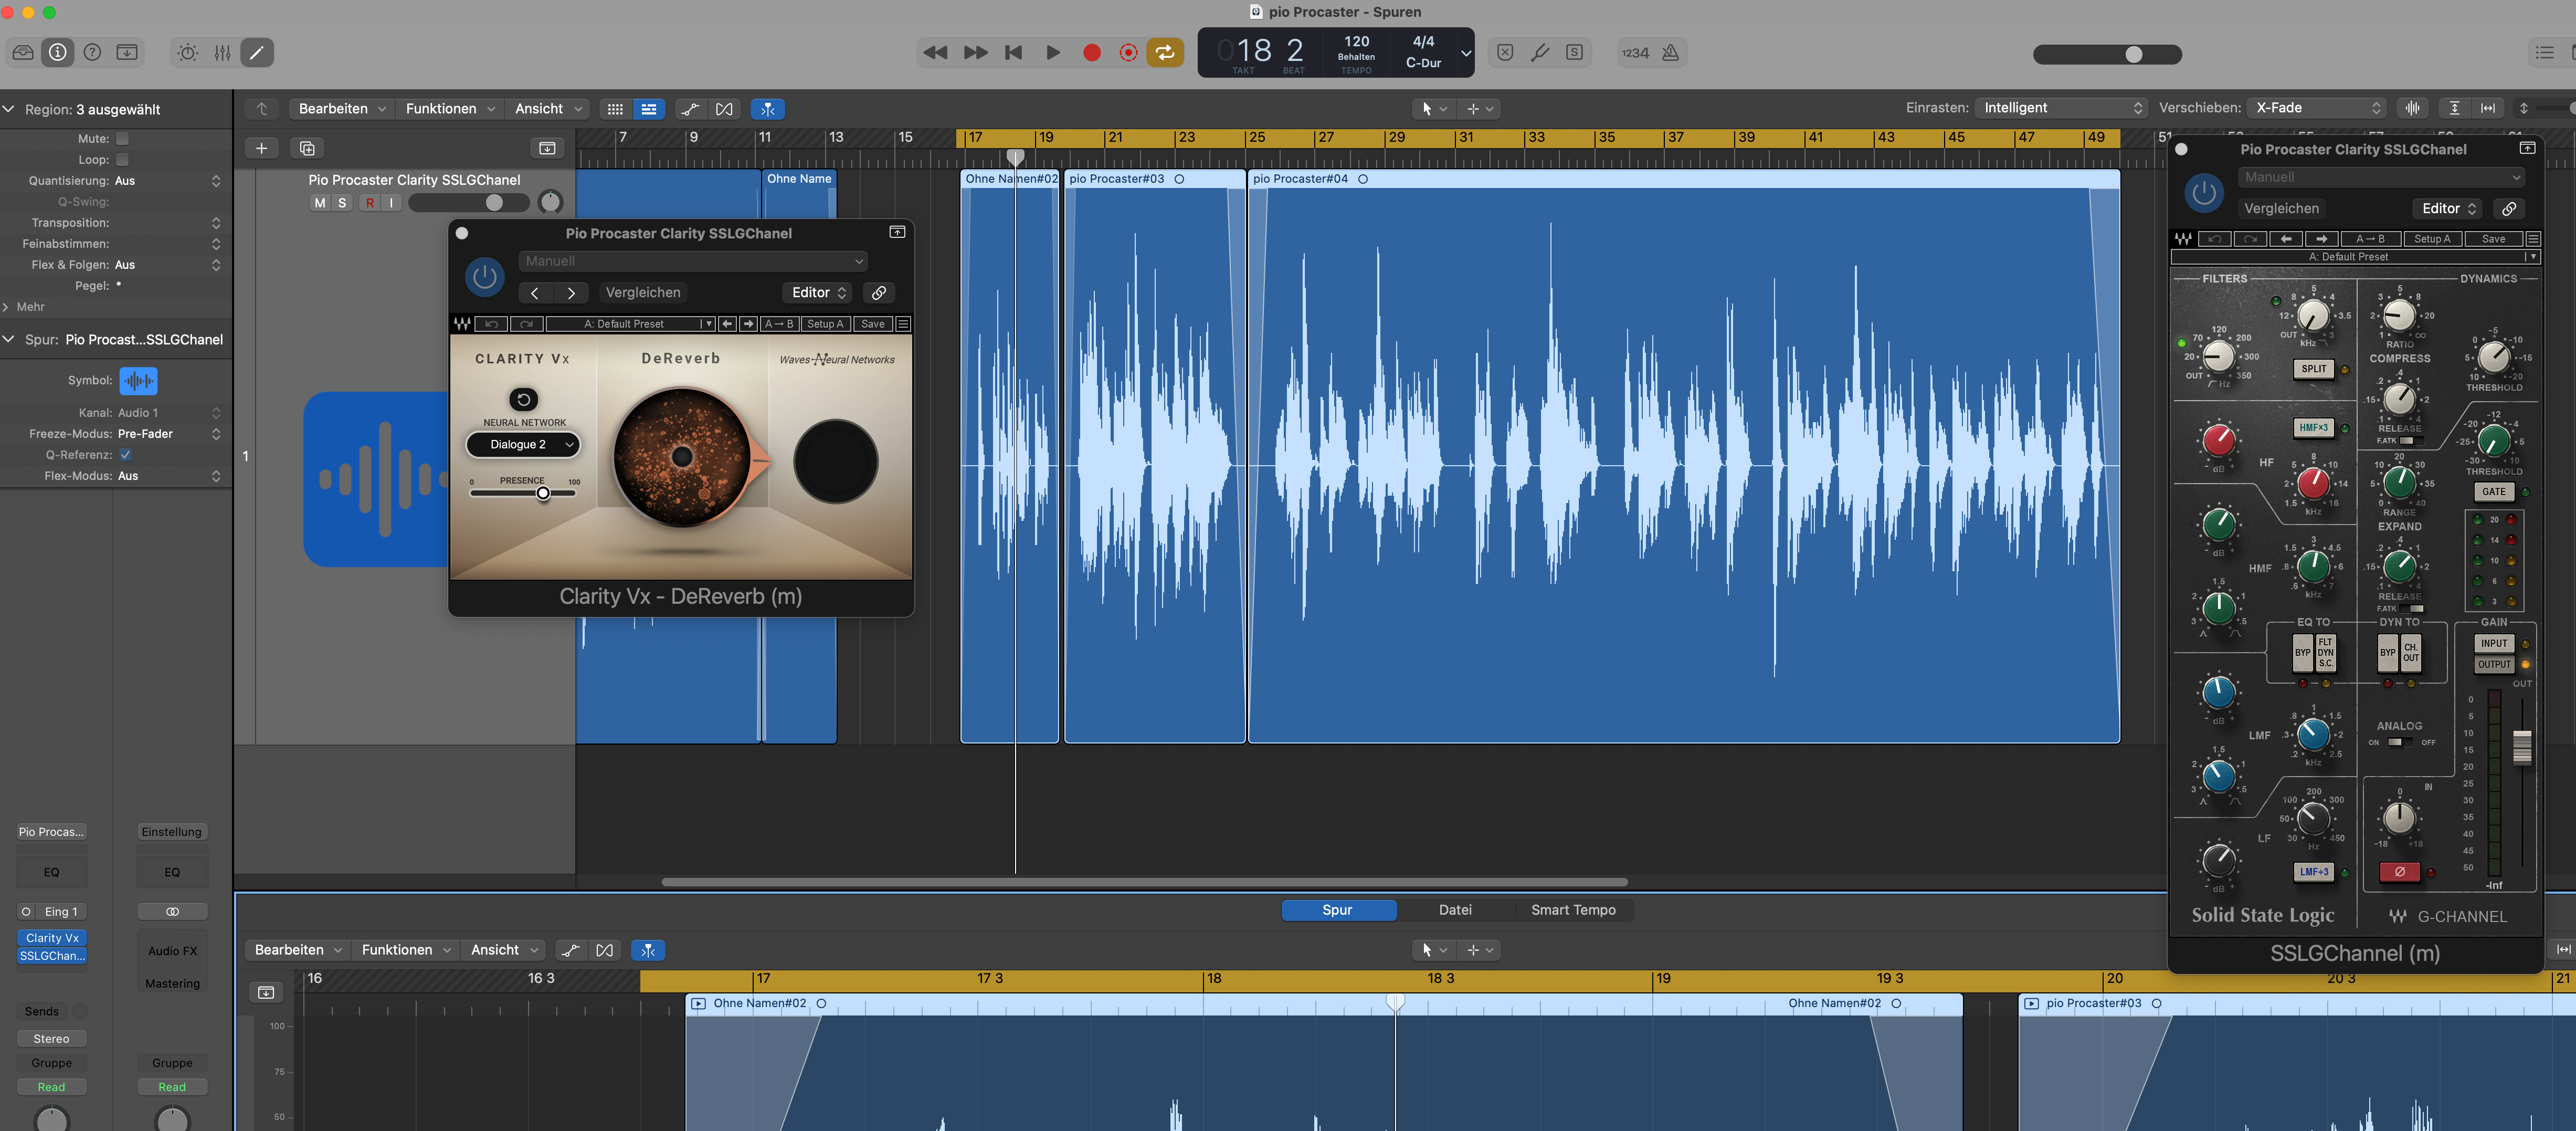Click the Duplicate Track icon
The height and width of the screenshot is (1131, 2576).
pyautogui.click(x=307, y=148)
